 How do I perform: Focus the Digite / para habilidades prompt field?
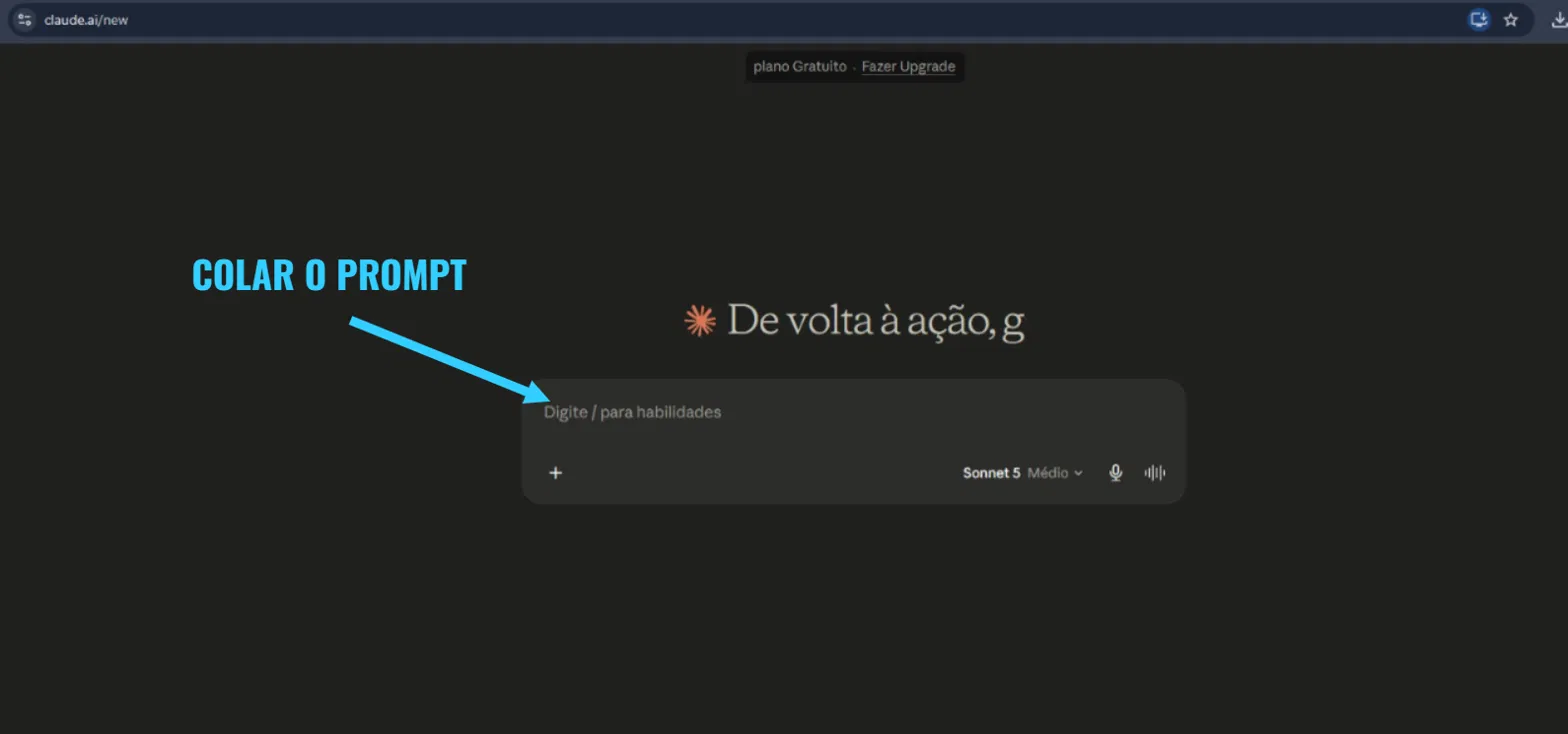pyautogui.click(x=853, y=412)
